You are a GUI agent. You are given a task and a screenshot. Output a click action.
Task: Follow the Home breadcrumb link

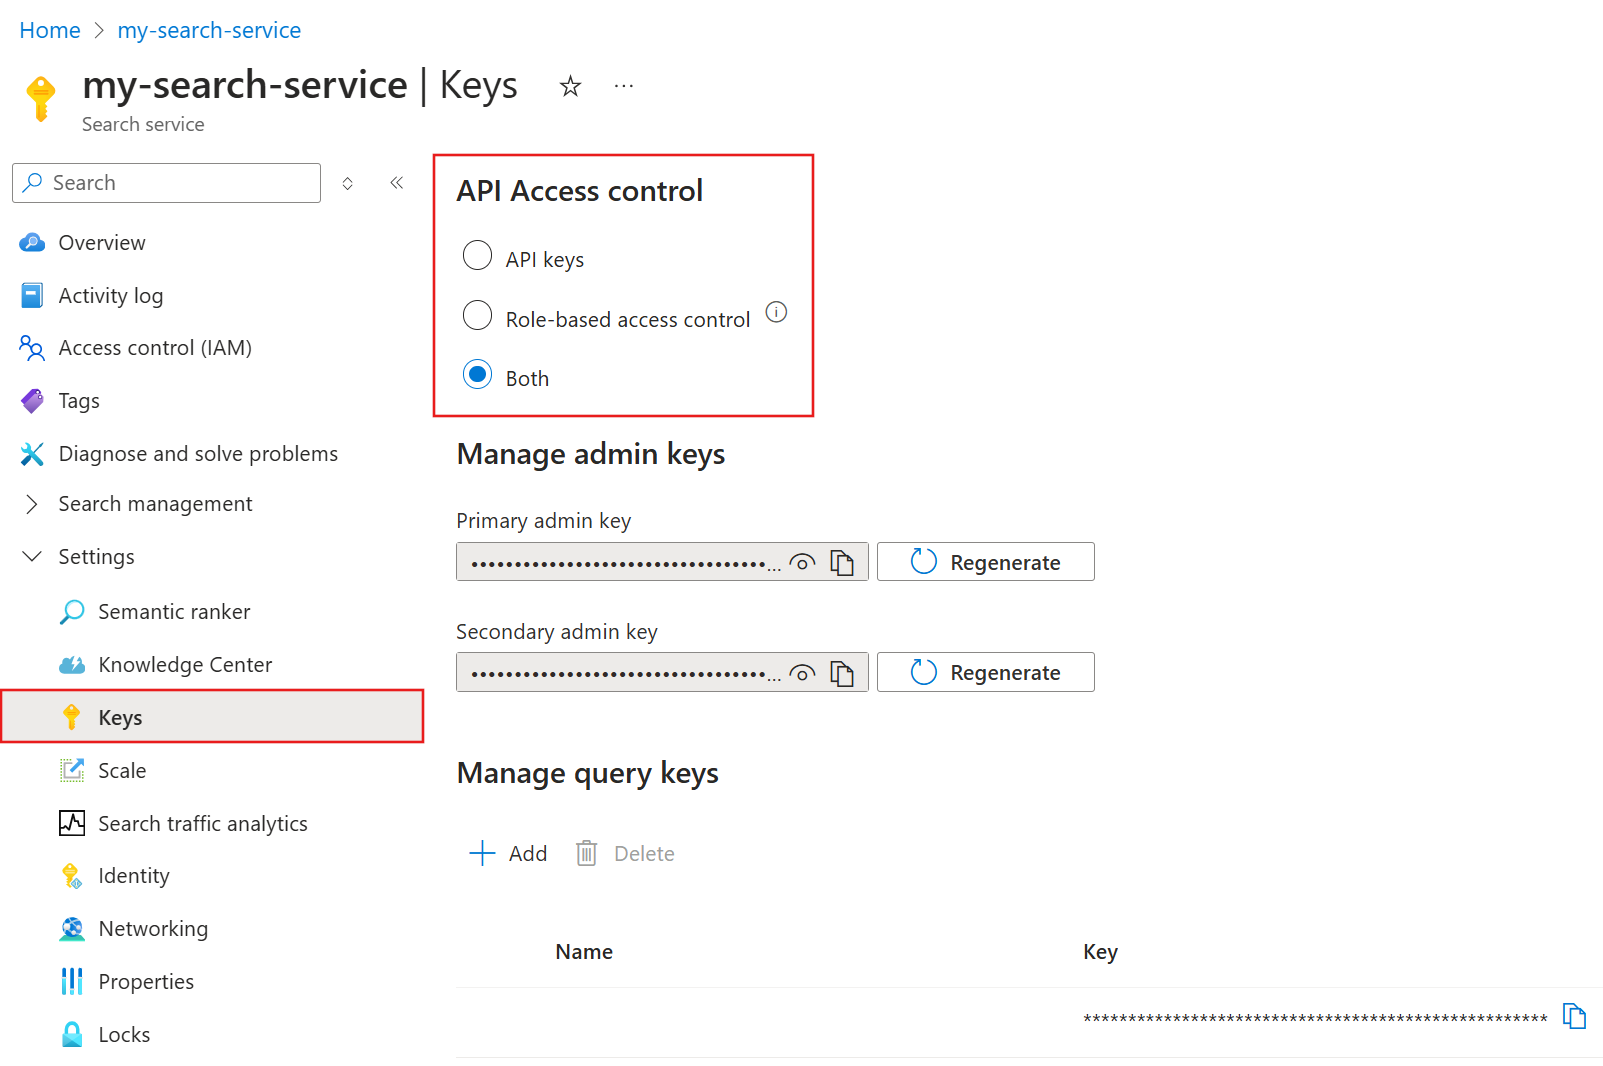point(49,29)
